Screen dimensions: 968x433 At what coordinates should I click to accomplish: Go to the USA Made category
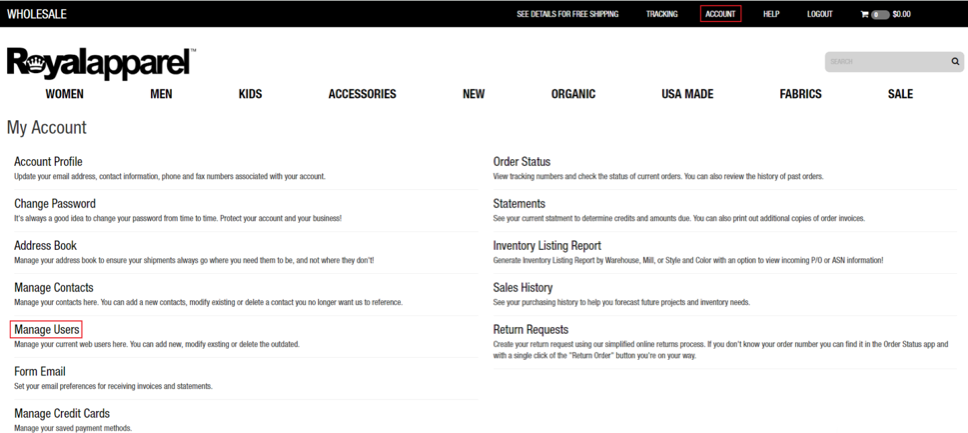point(687,94)
